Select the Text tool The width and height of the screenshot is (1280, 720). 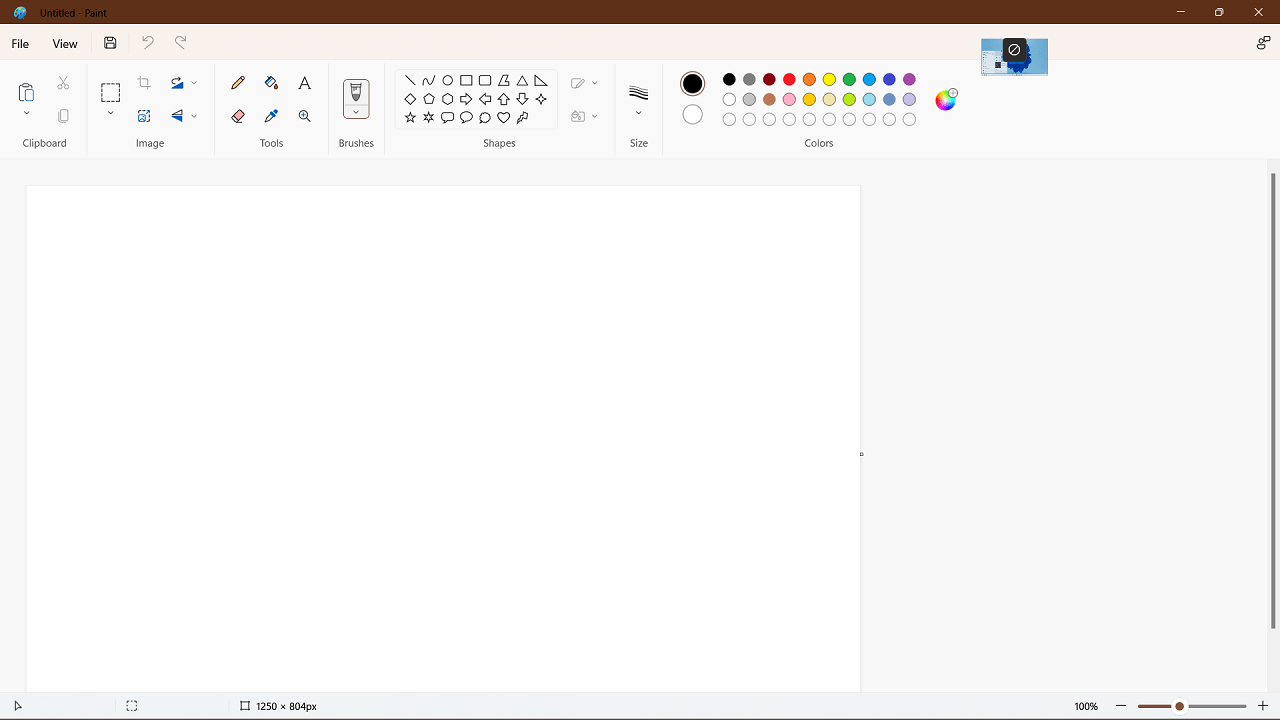305,83
